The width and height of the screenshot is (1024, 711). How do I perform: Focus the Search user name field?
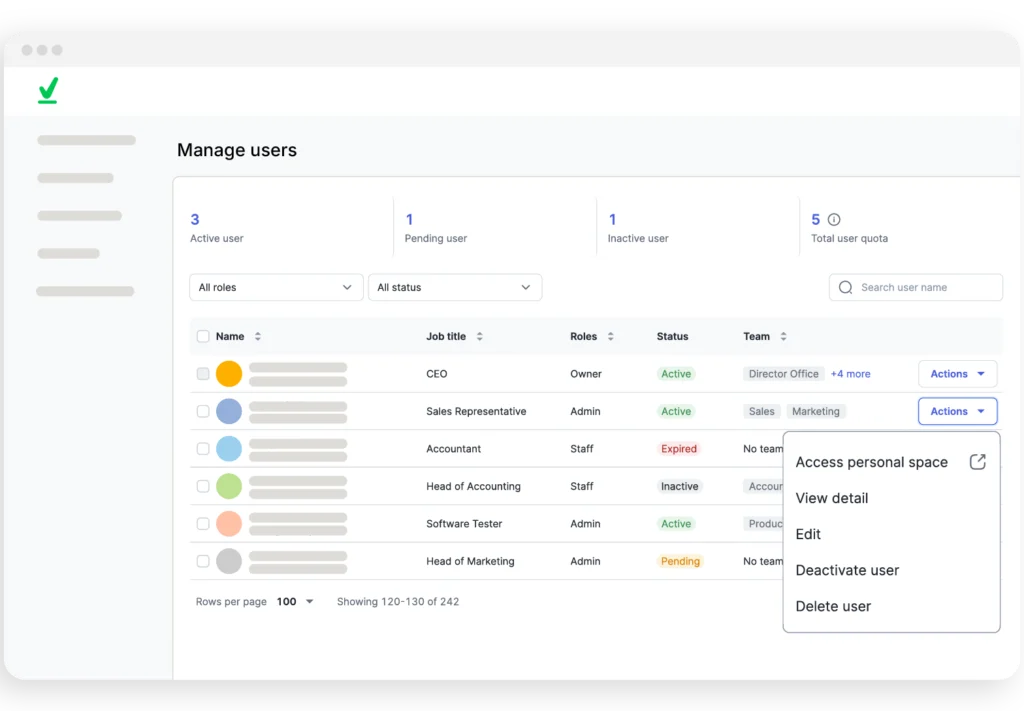click(925, 287)
